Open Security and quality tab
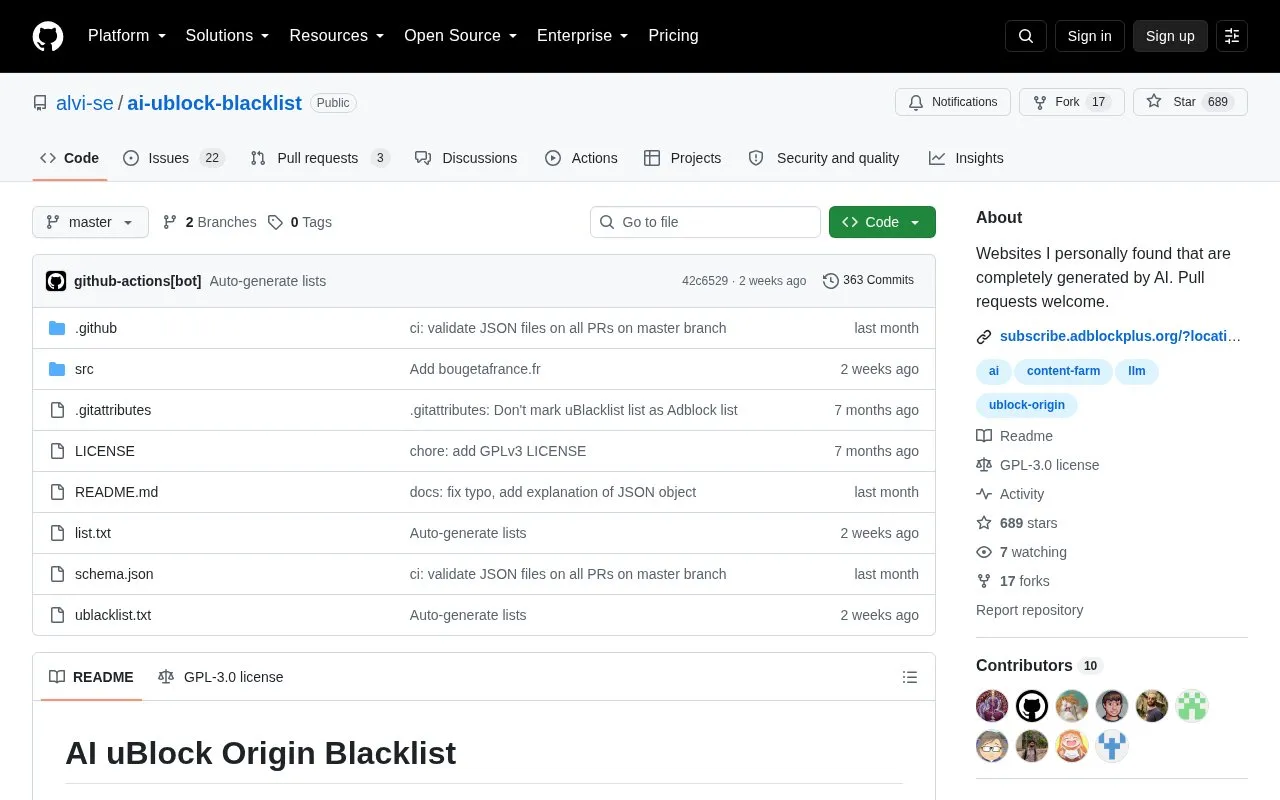 click(824, 158)
